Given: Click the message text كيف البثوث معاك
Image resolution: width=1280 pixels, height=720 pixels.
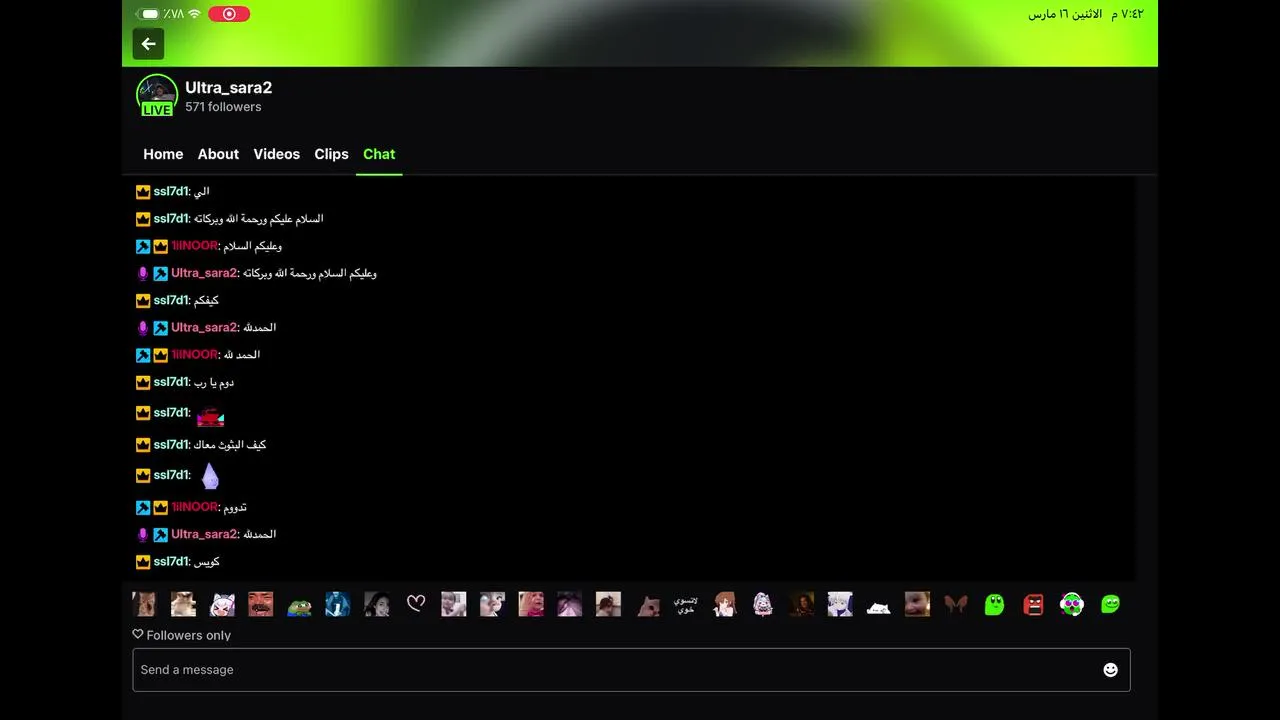Looking at the screenshot, I should click(229, 445).
